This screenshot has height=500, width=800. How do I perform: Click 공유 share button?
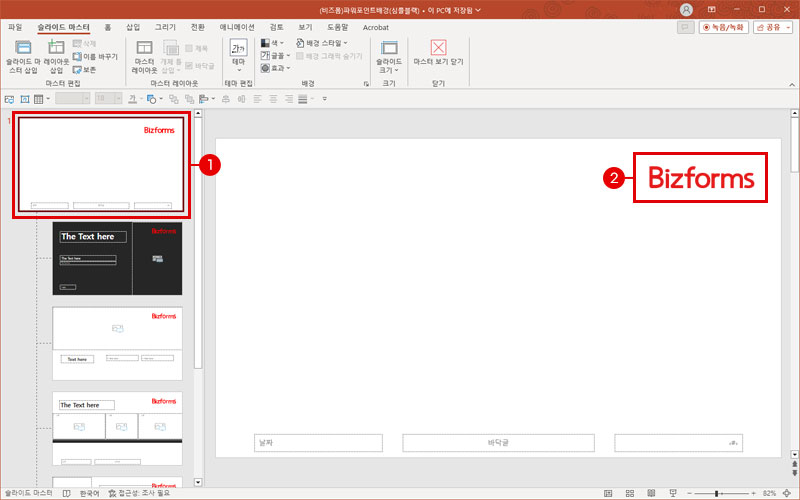coord(772,27)
